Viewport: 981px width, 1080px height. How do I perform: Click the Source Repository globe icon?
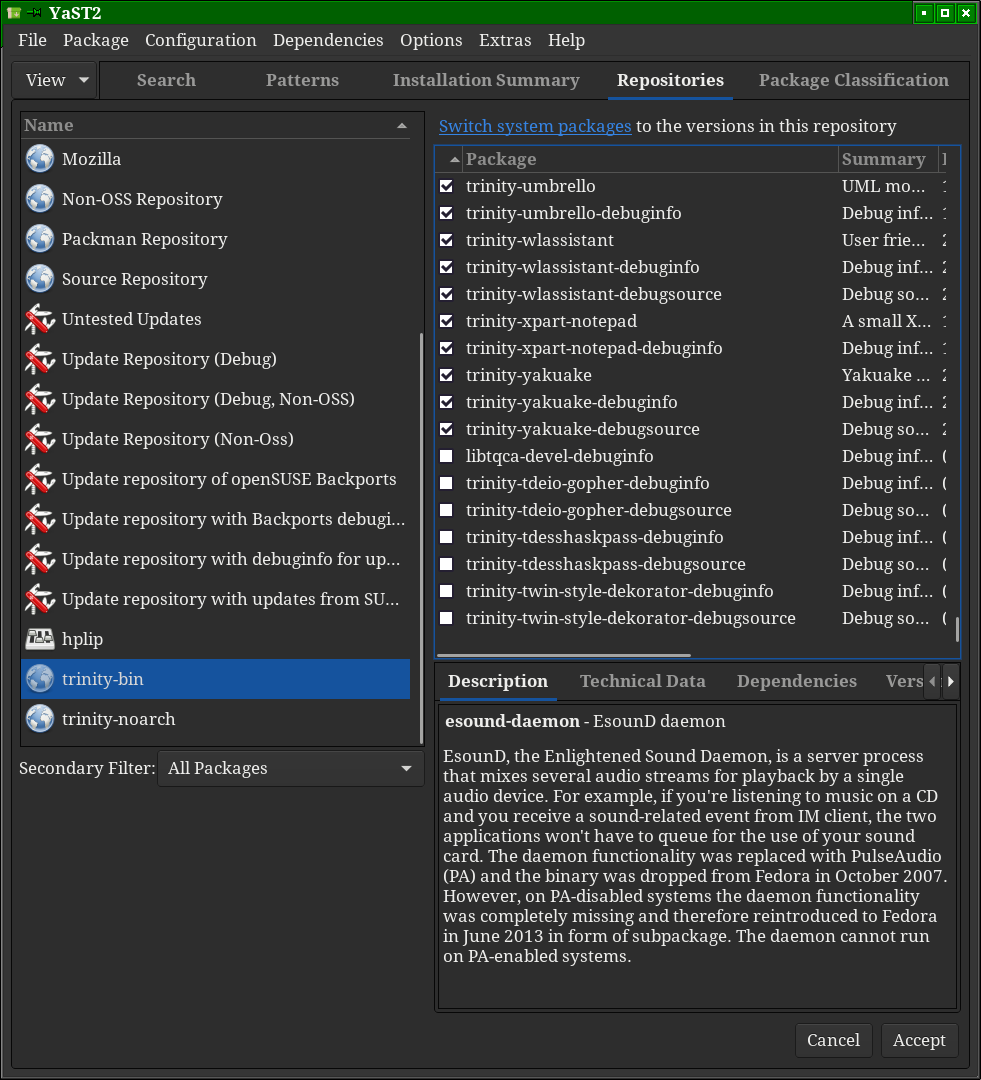40,278
